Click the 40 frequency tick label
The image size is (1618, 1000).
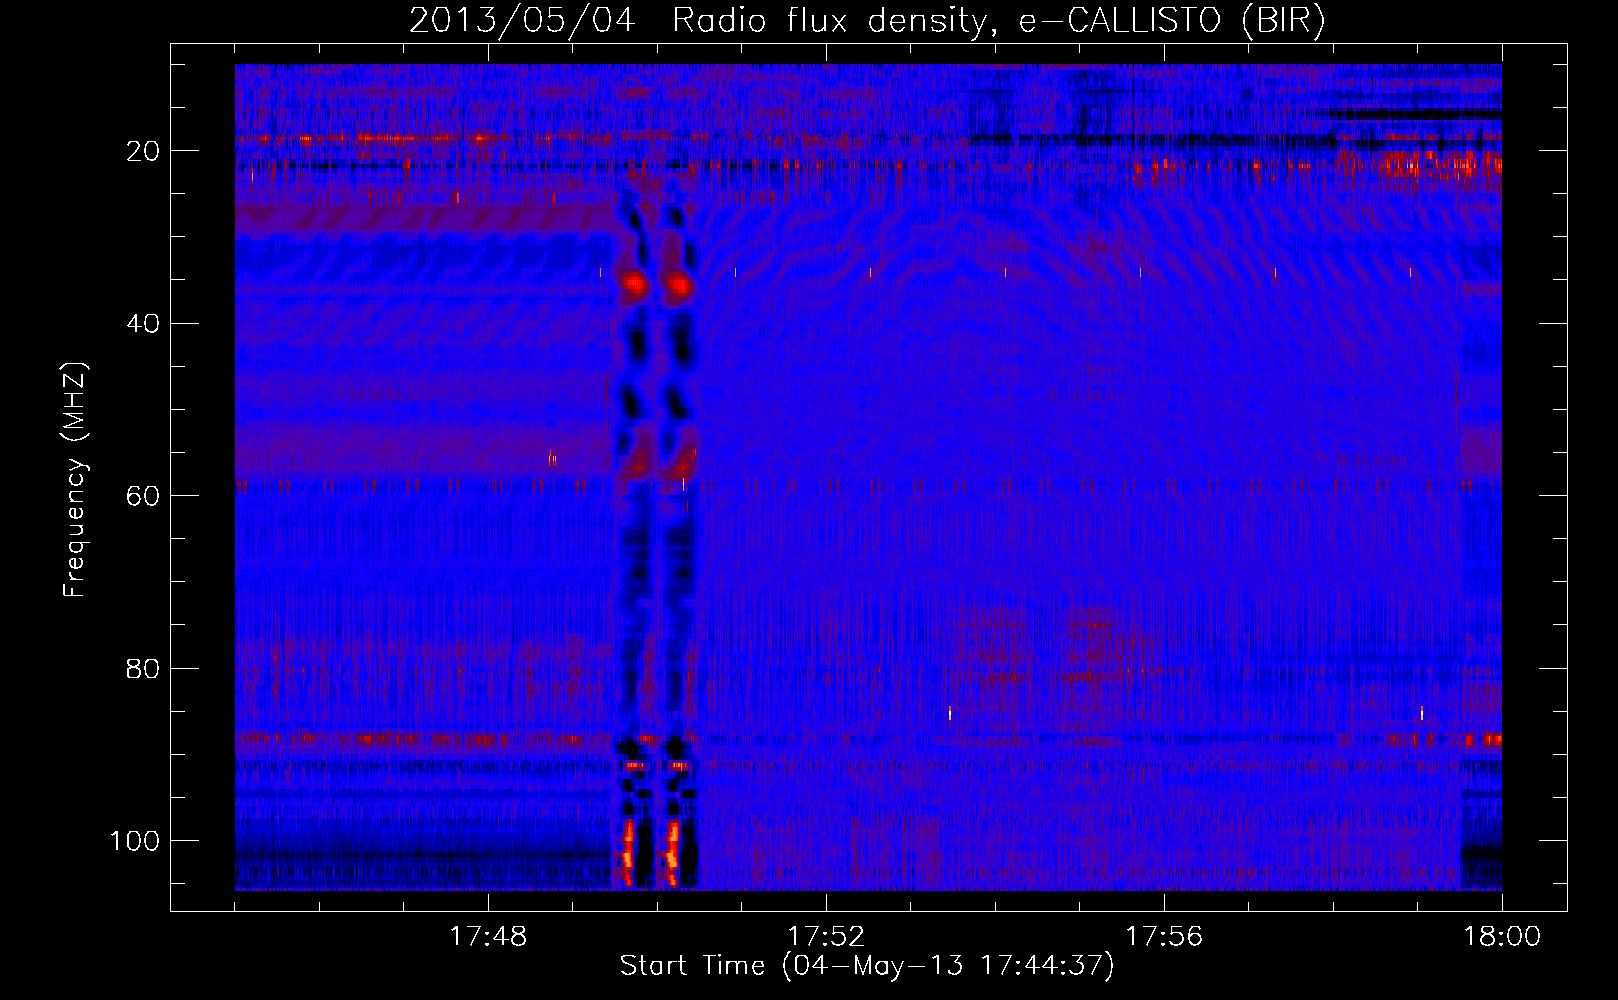click(143, 323)
